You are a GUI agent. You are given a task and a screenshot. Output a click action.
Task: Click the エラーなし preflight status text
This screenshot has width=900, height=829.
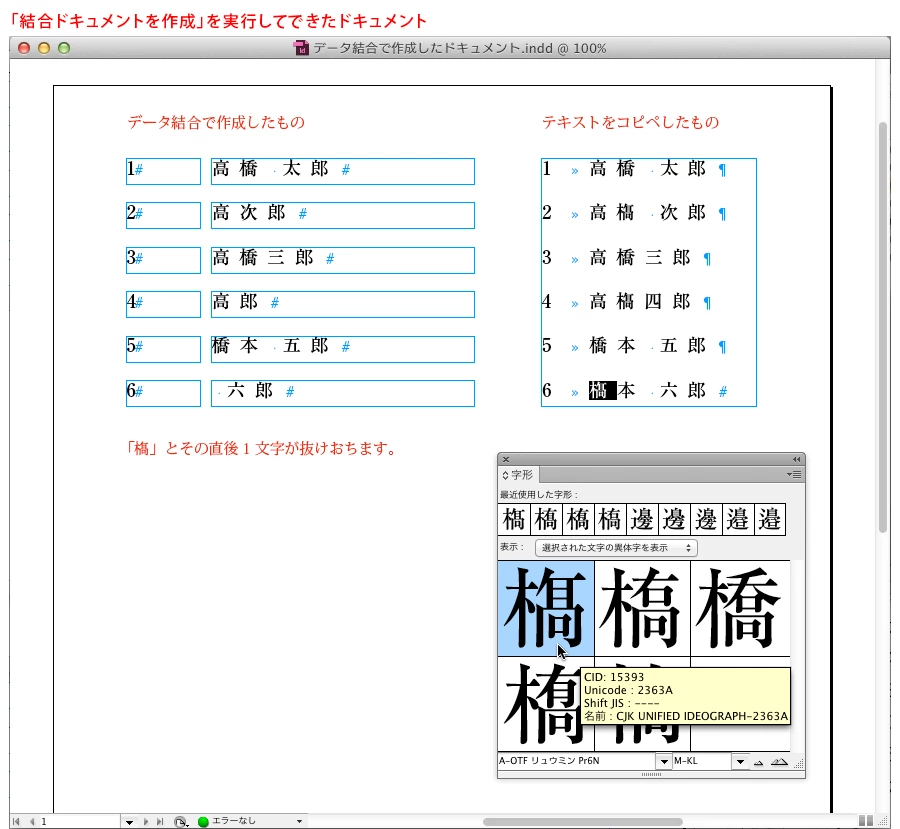234,821
